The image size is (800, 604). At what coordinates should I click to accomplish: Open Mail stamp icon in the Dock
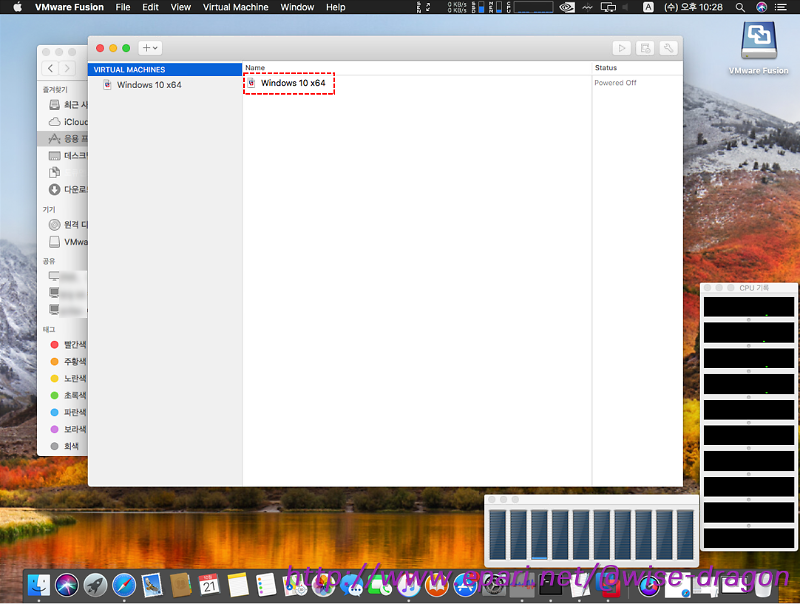[152, 585]
